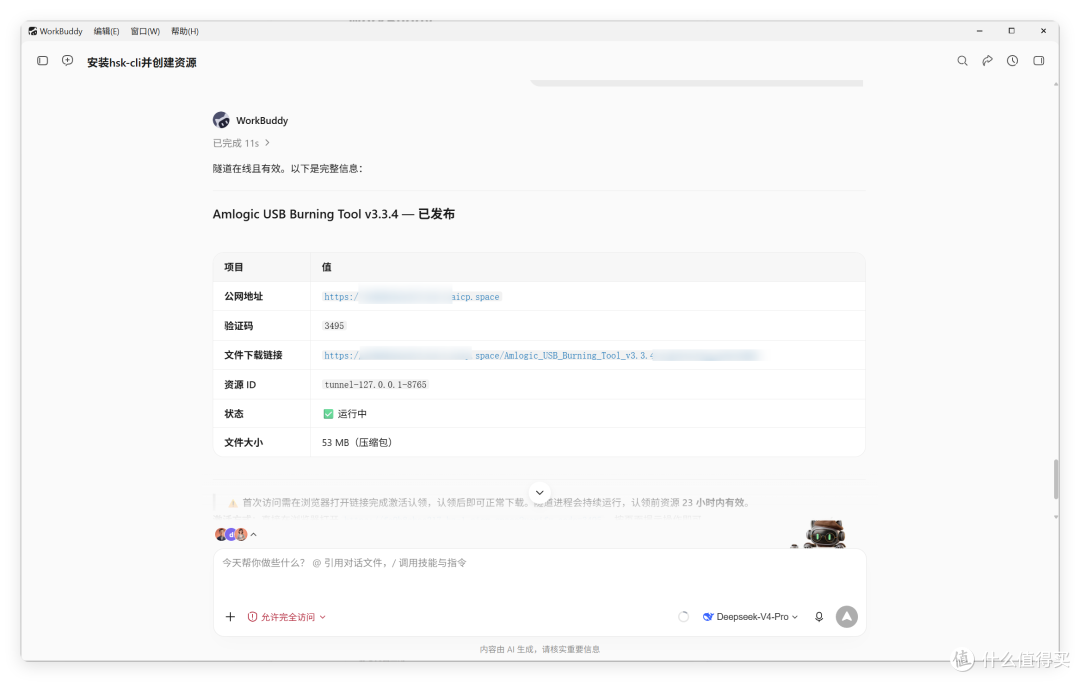Open the 窗口(W) menu
This screenshot has height=682, width=1080.
pyautogui.click(x=145, y=31)
